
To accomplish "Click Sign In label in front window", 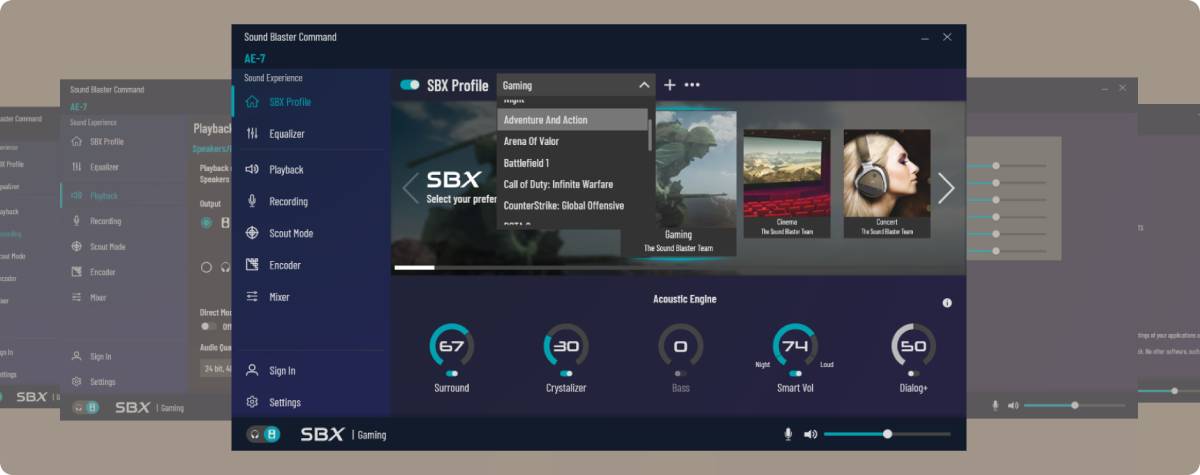I will pyautogui.click(x=282, y=371).
